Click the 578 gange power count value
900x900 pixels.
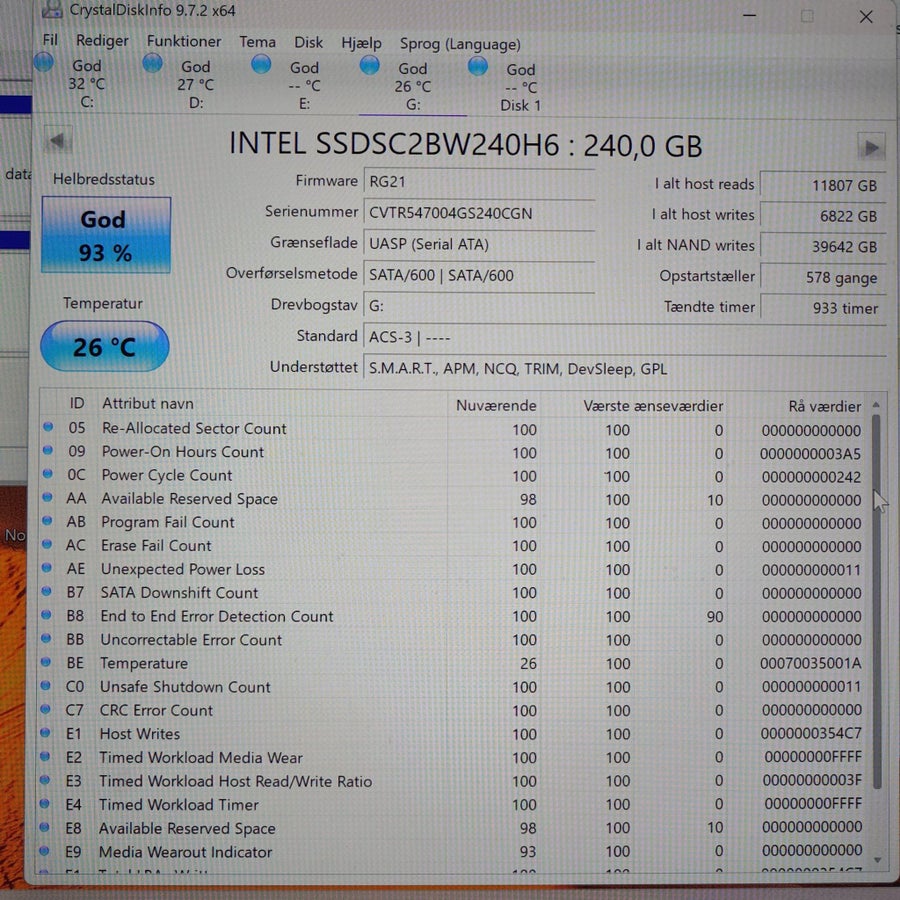tap(823, 278)
